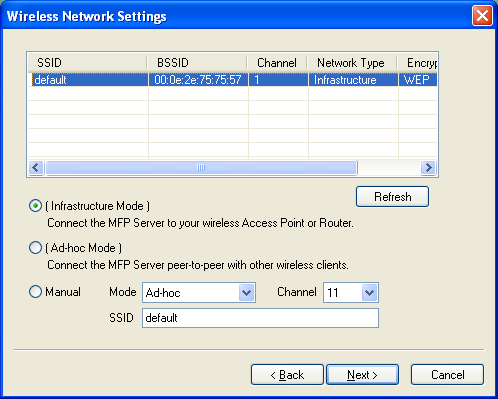The height and width of the screenshot is (399, 498).
Task: Go back with the Back button
Action: [287, 375]
